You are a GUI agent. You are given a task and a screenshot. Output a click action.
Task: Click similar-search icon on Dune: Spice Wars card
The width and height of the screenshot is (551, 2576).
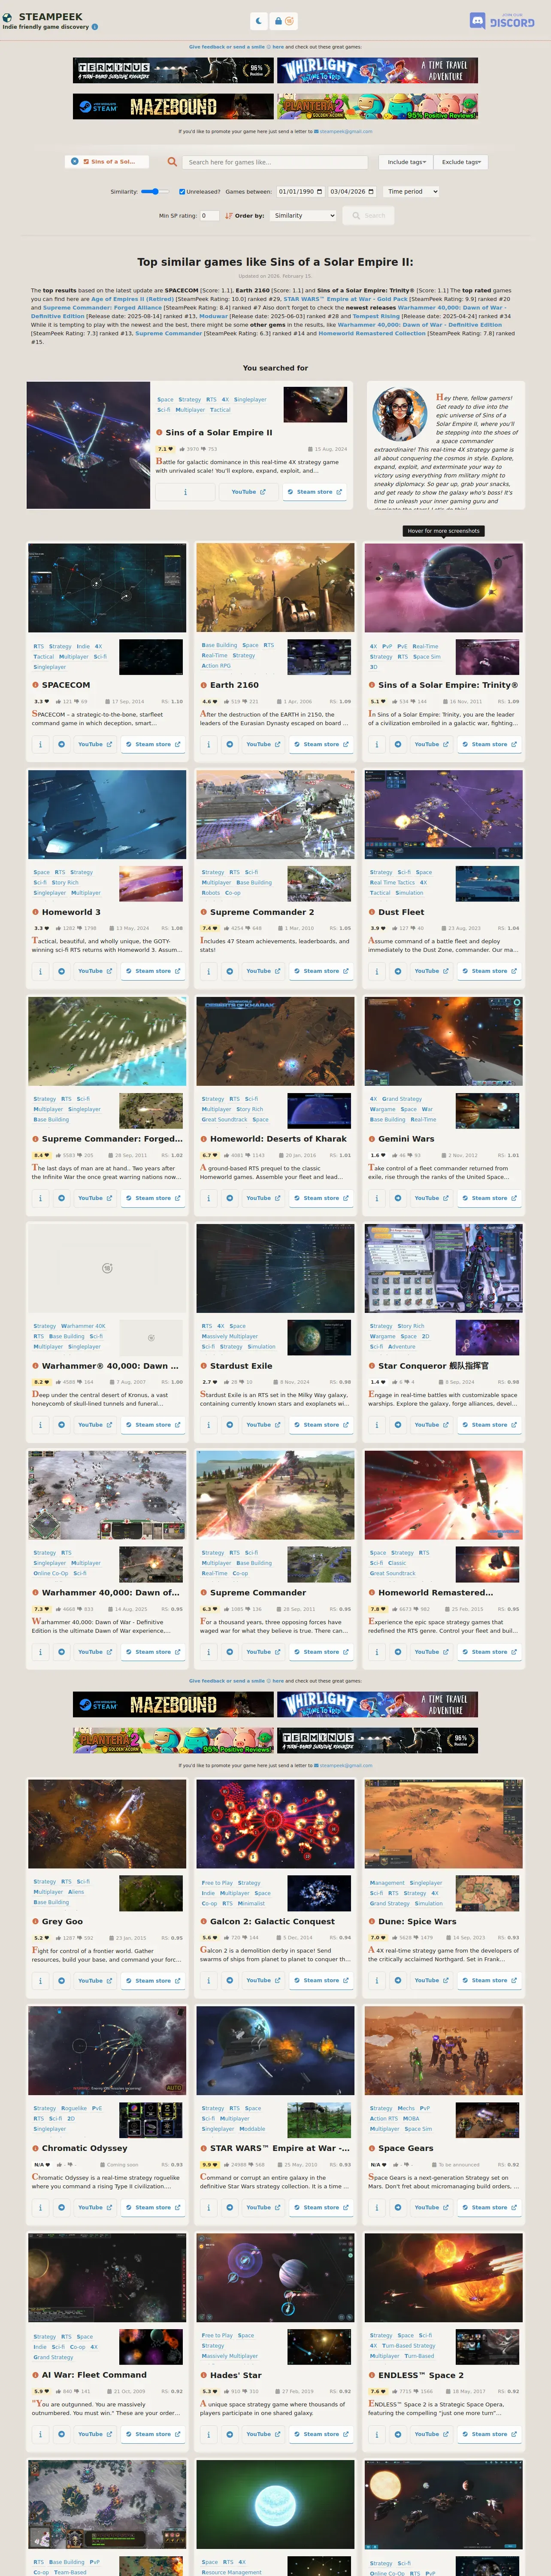pos(397,1980)
